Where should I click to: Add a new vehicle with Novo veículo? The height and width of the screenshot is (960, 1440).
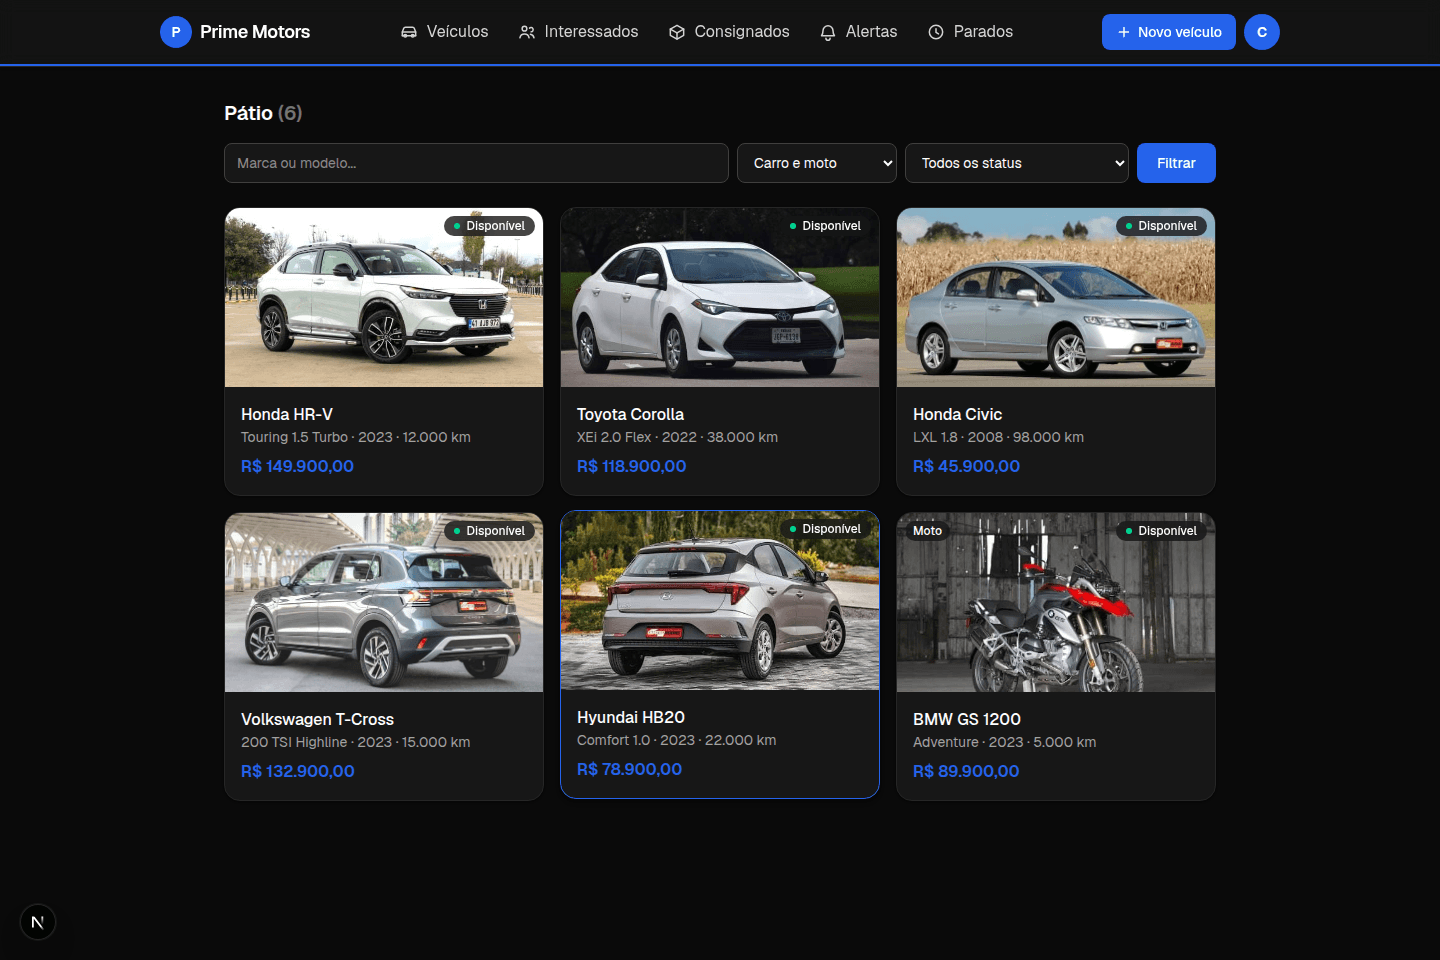pos(1169,32)
